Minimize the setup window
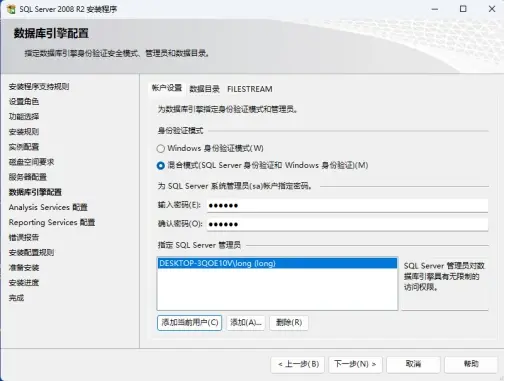505x382 pixels. coord(435,9)
